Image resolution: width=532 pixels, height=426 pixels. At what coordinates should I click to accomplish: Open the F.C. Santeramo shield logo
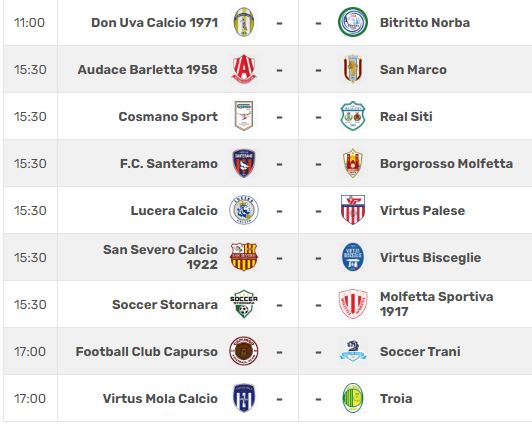pos(244,163)
